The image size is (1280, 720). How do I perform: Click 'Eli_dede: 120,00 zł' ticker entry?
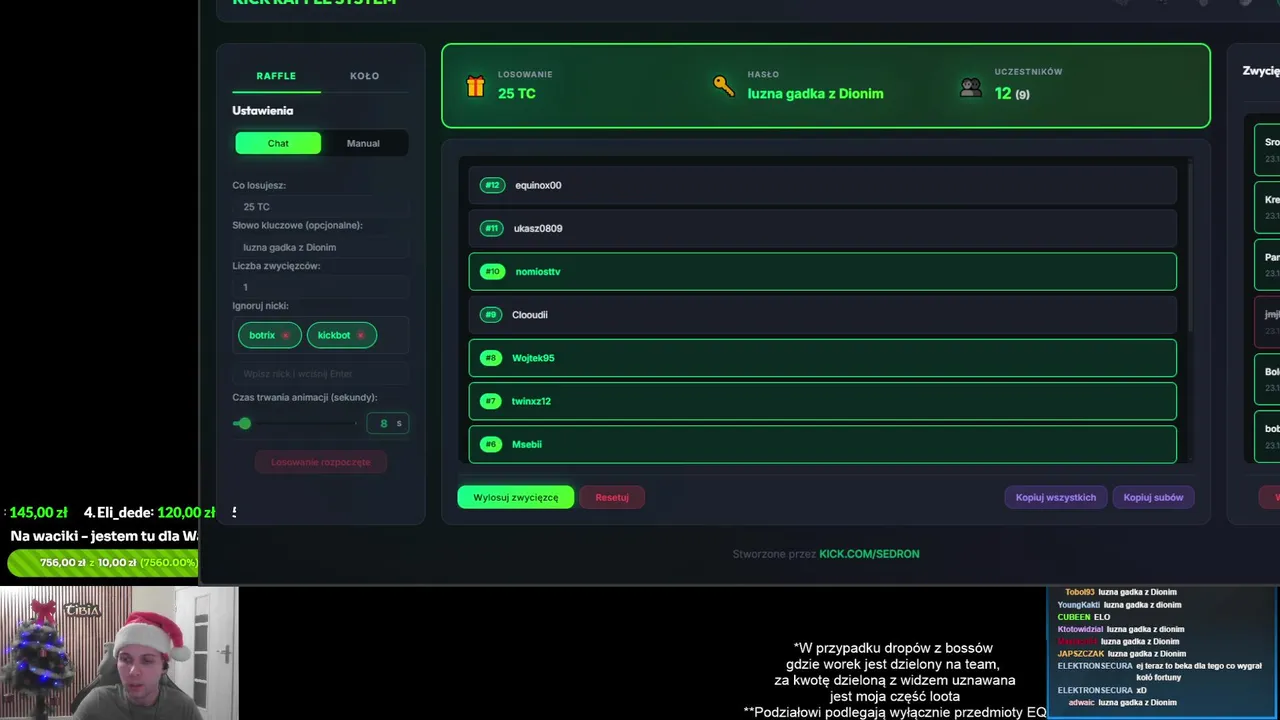click(x=150, y=512)
